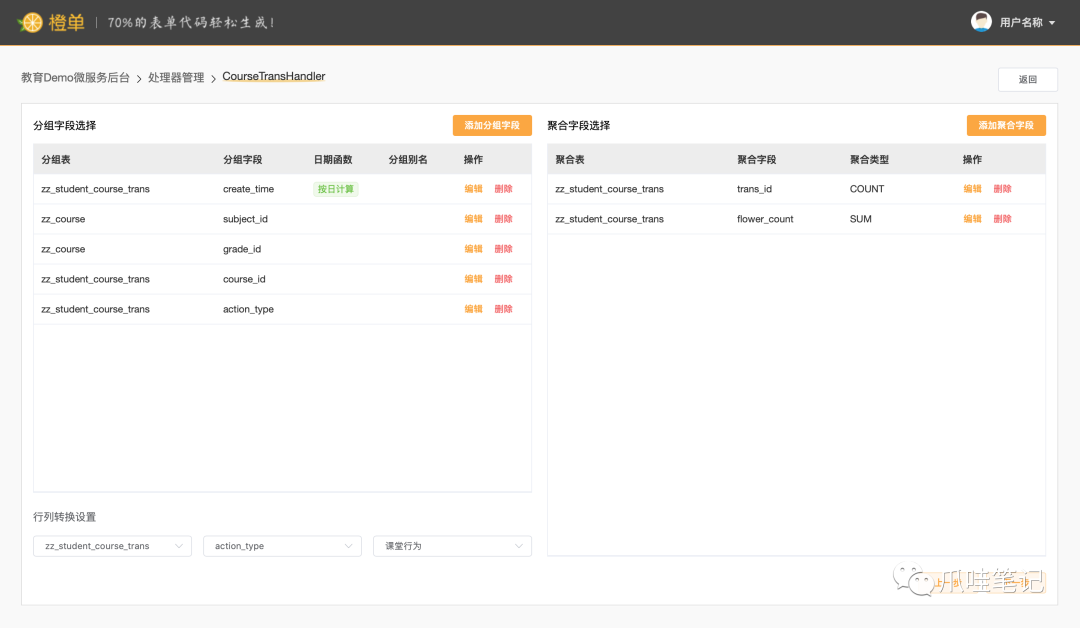The height and width of the screenshot is (628, 1080).
Task: Click the 分组别名 column header
Action: tap(408, 160)
